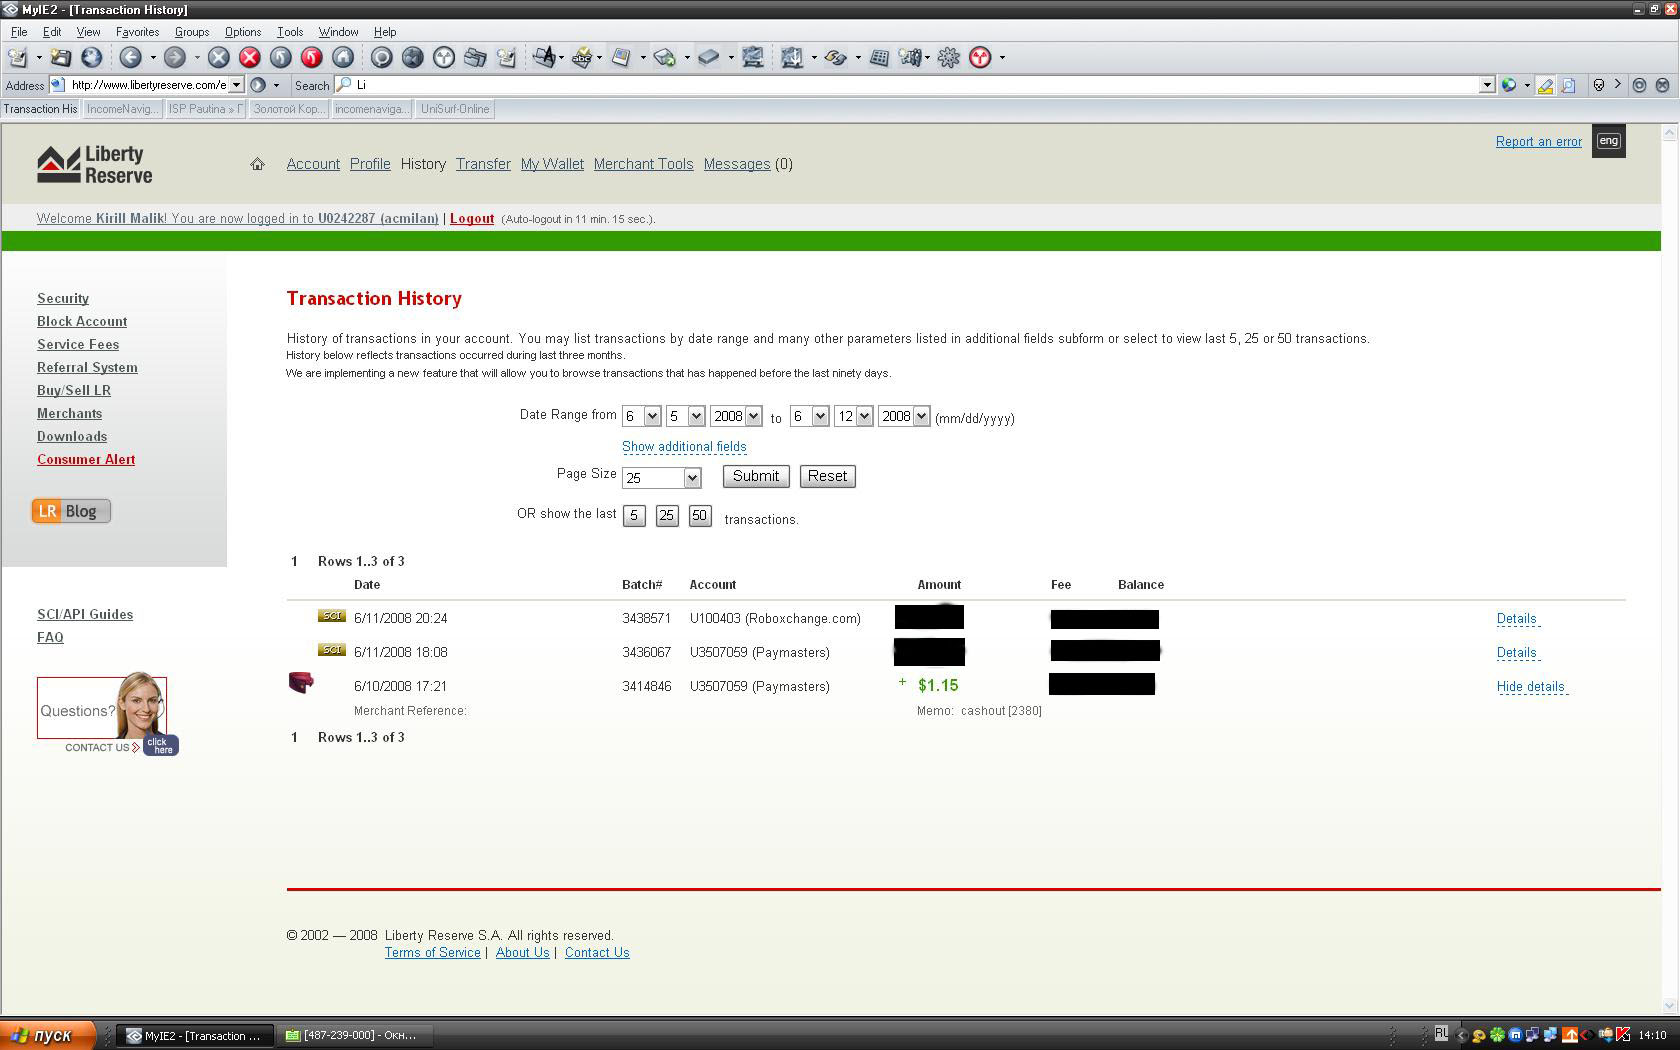This screenshot has height=1050, width=1680.
Task: Click the browser Forward arrow button
Action: (174, 58)
